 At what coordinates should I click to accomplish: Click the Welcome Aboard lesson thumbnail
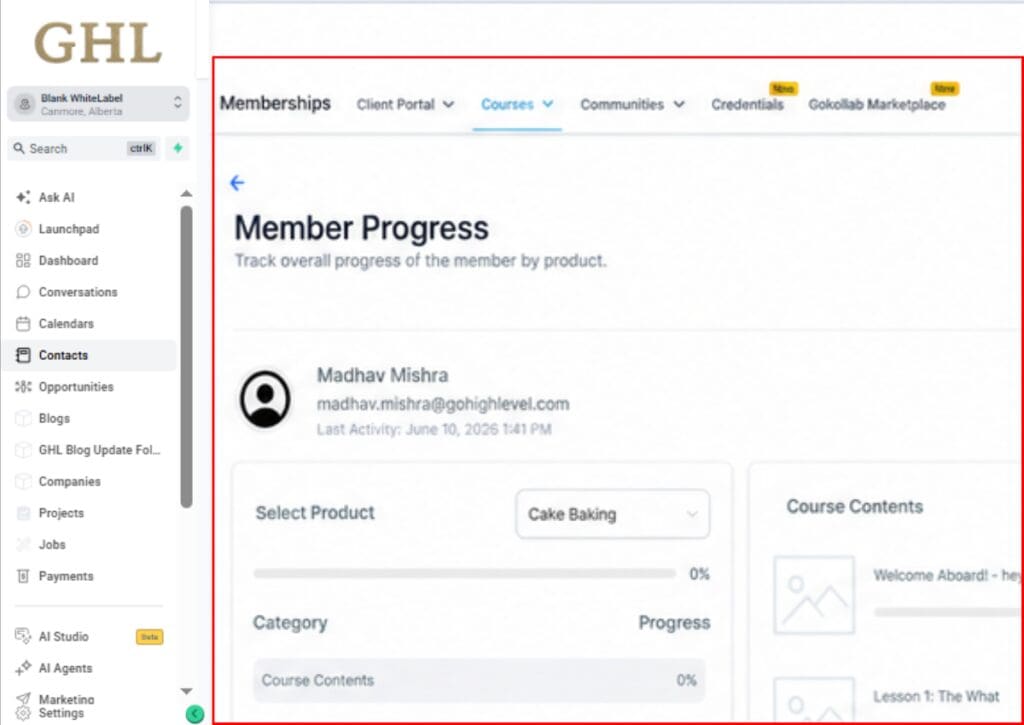tap(814, 595)
